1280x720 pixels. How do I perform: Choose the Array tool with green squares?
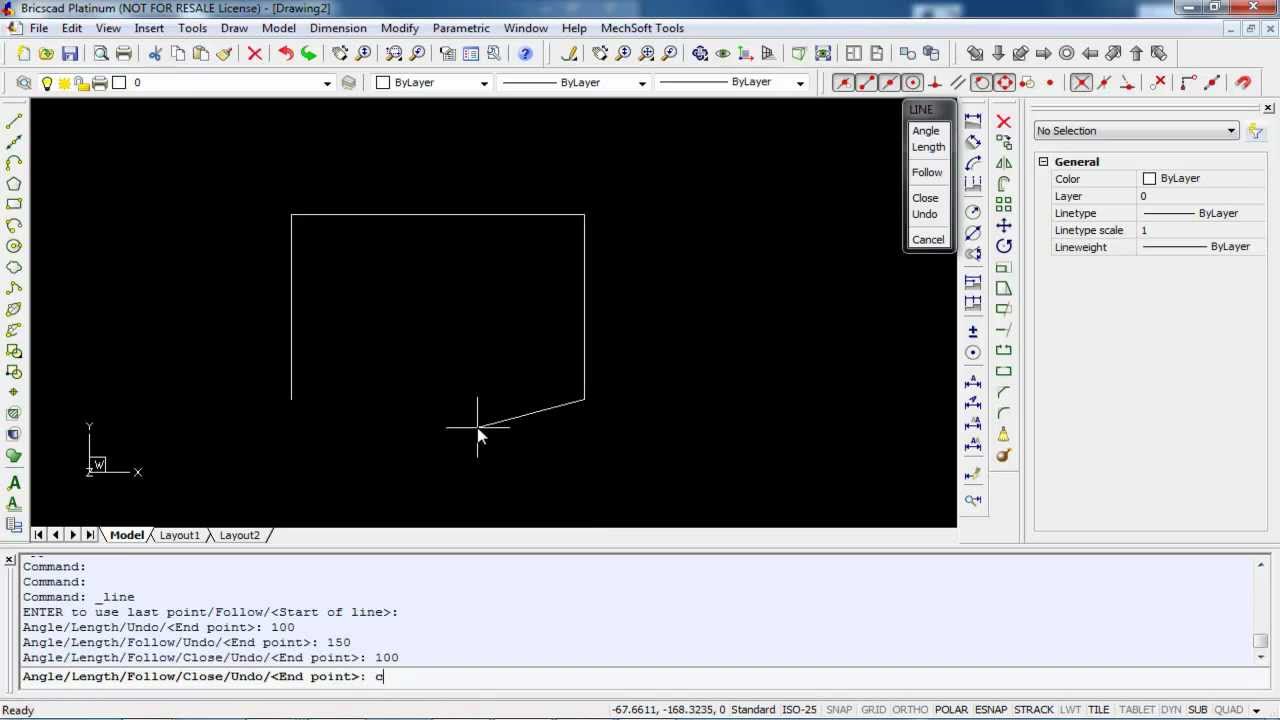pyautogui.click(x=1004, y=204)
